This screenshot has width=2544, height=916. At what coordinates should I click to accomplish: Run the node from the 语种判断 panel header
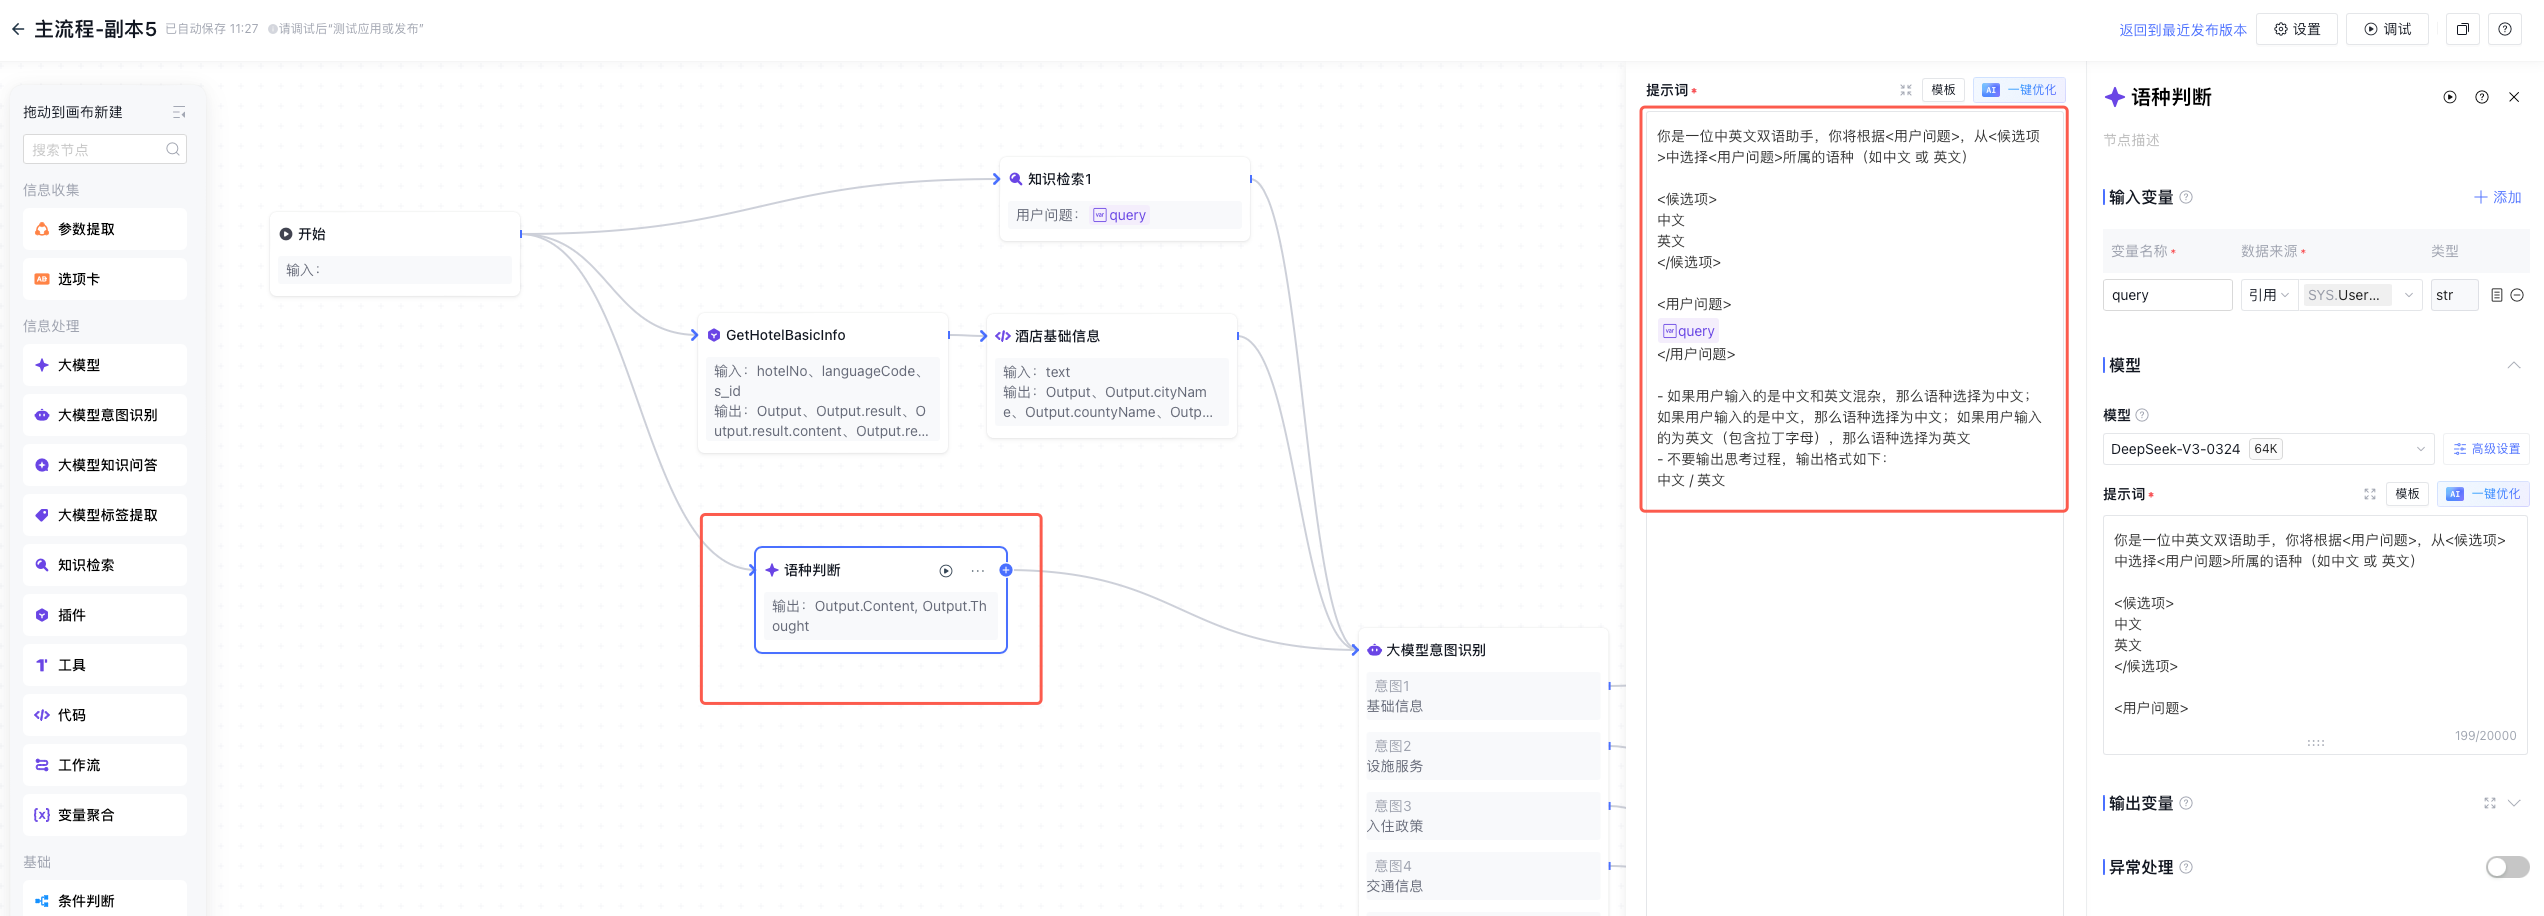[2449, 97]
